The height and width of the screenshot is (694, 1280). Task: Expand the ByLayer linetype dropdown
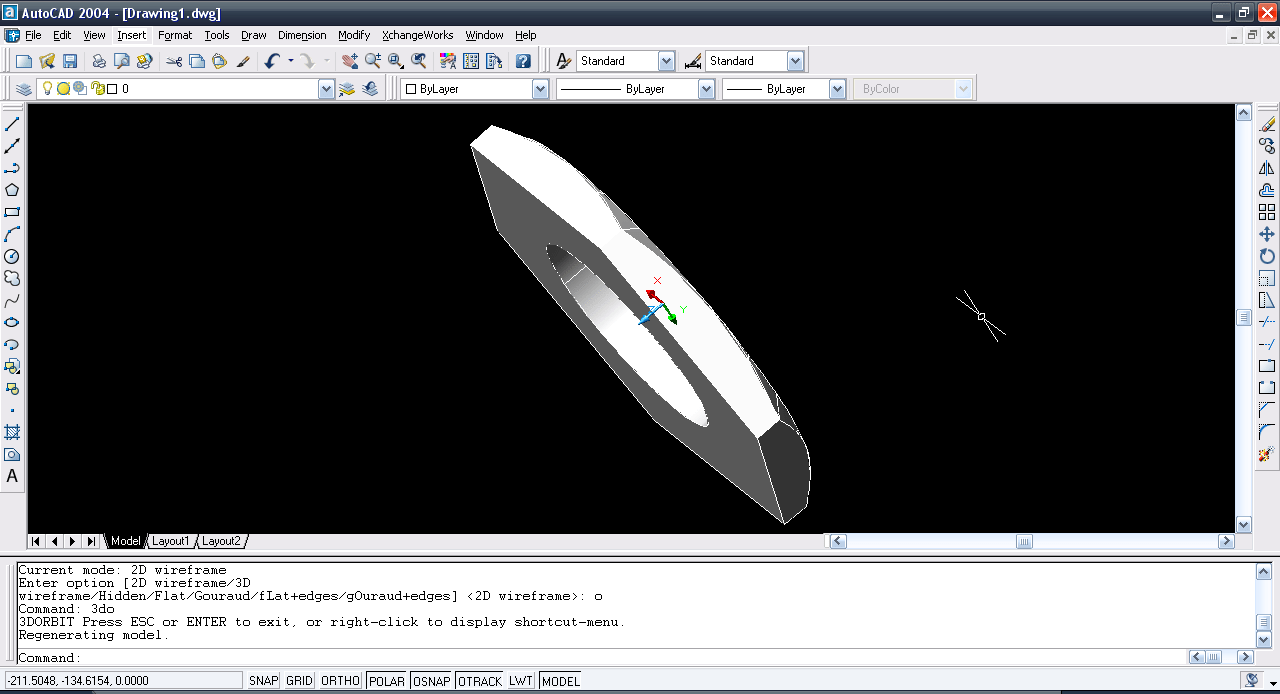[x=706, y=89]
